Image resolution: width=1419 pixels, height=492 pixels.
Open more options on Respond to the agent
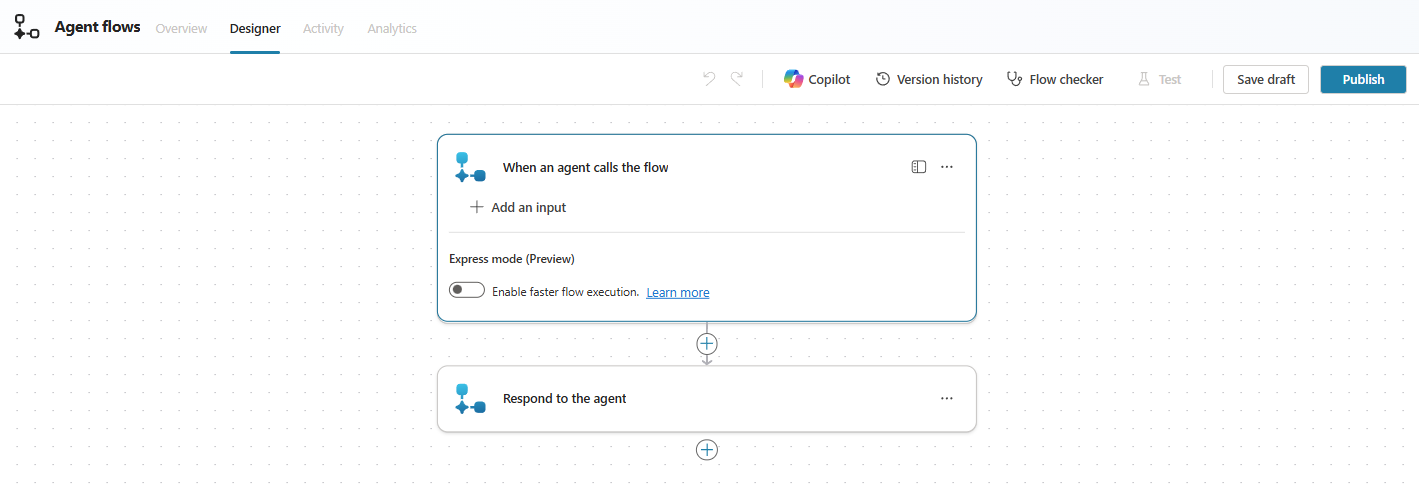tap(947, 398)
